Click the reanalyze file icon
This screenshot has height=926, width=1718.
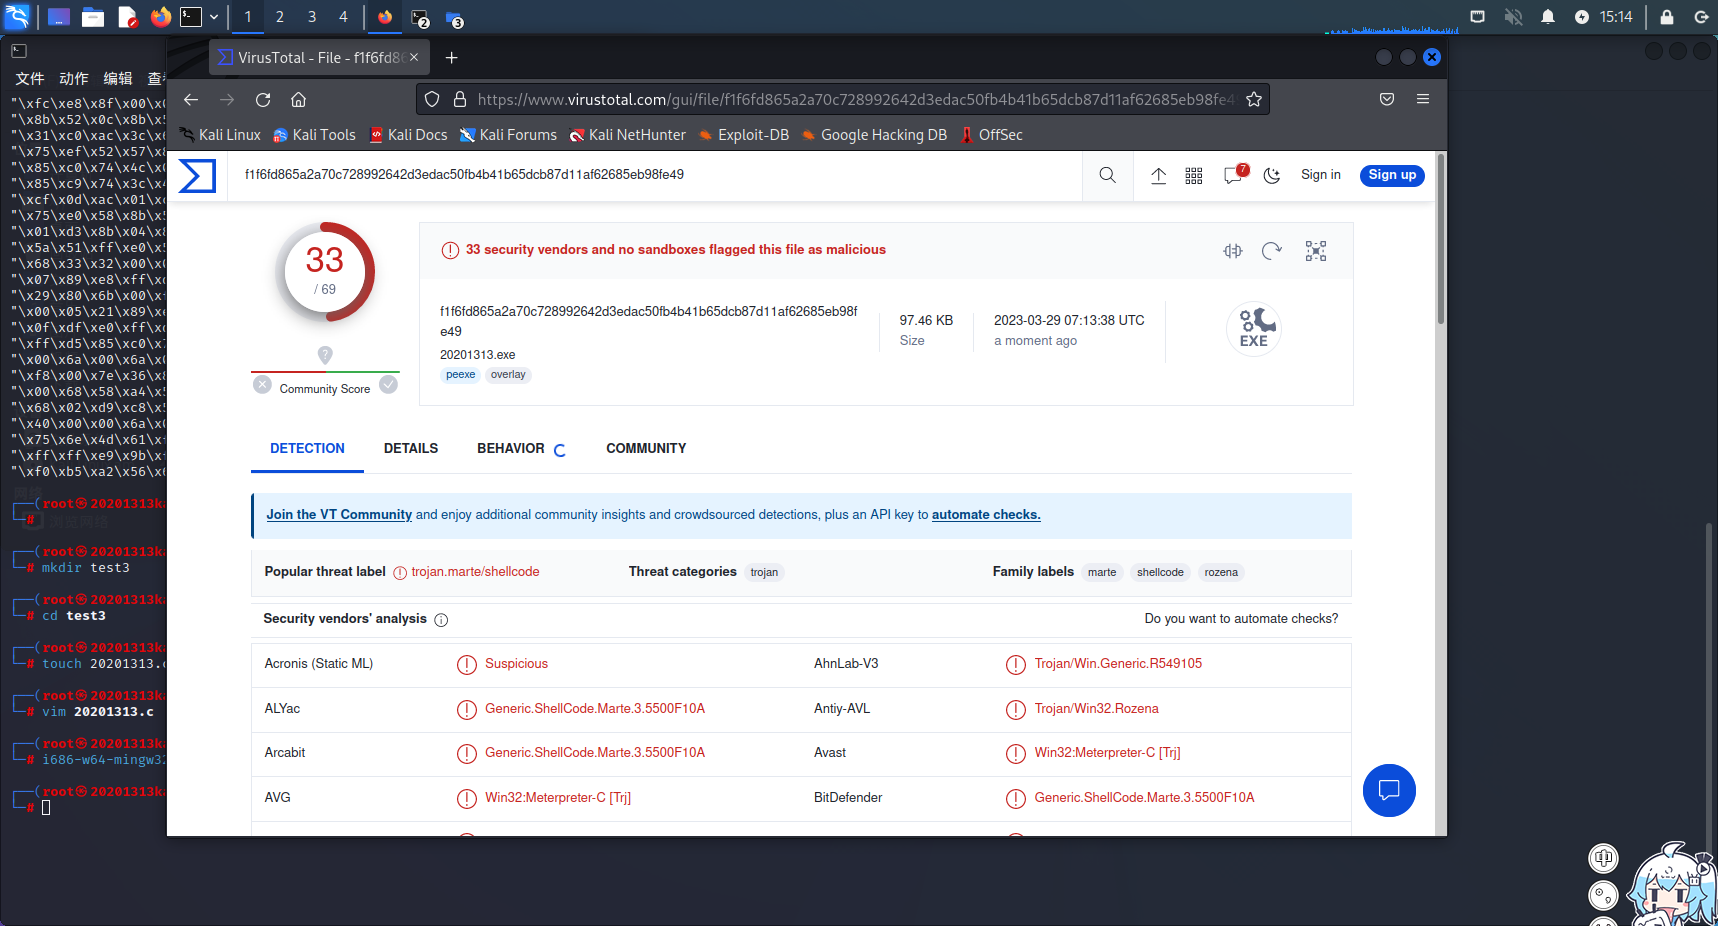[x=1272, y=251]
